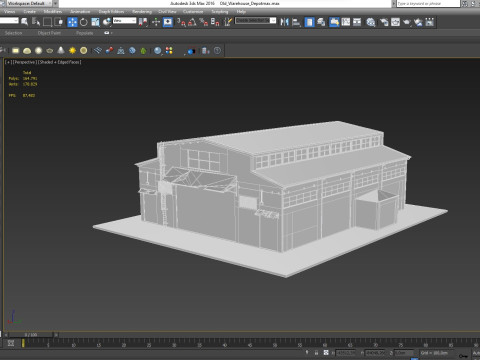The width and height of the screenshot is (480, 360).
Task: Open Rendered Frame Window
Action: 395,22
